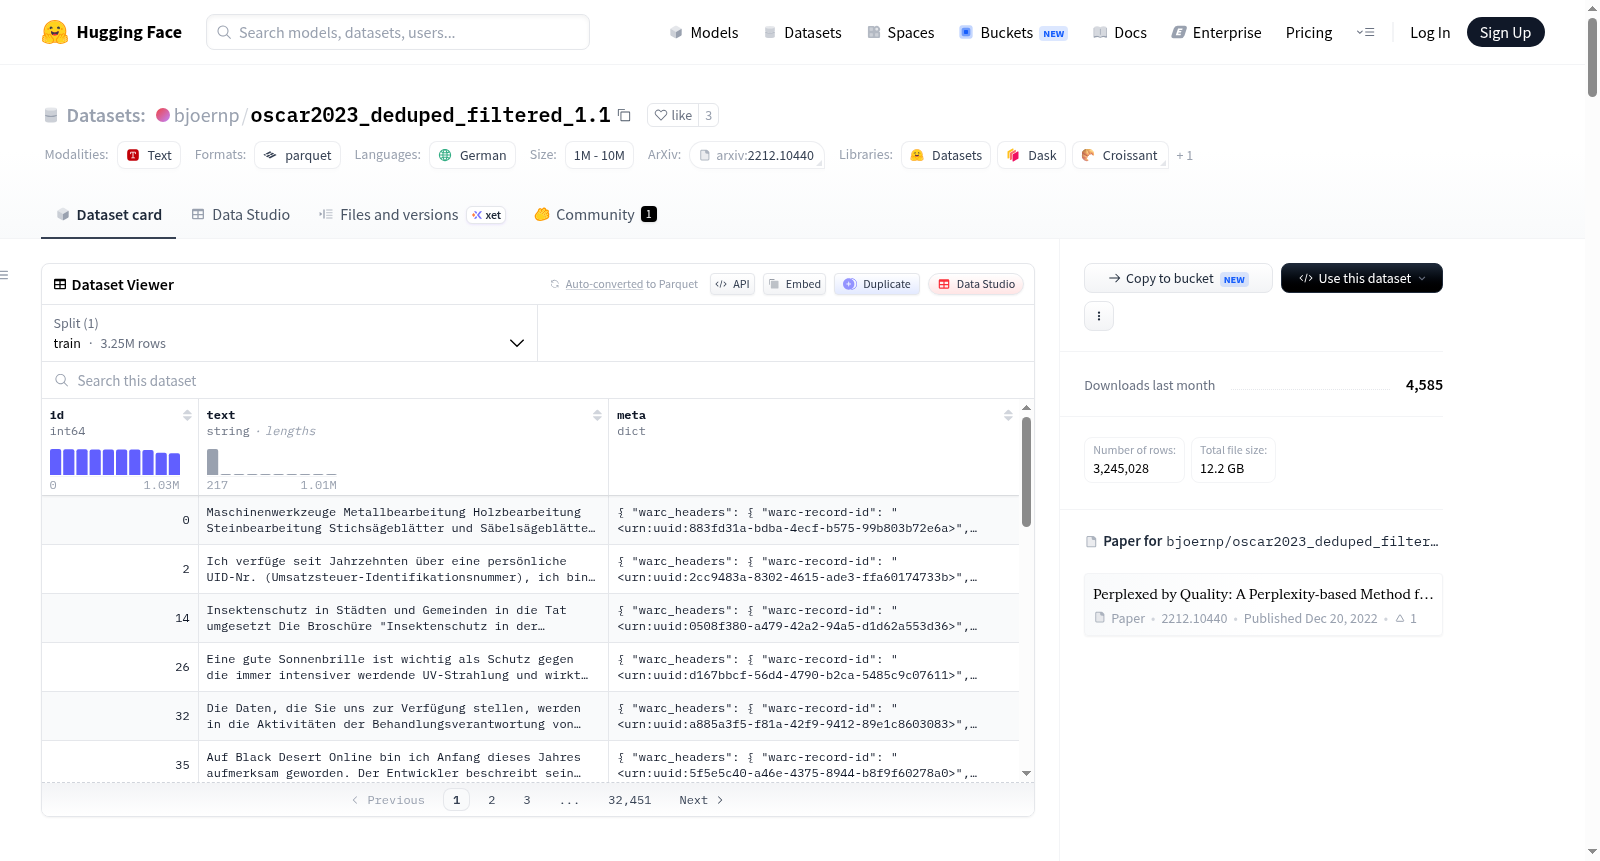
Task: Click Copy to bucket
Action: pos(1178,278)
